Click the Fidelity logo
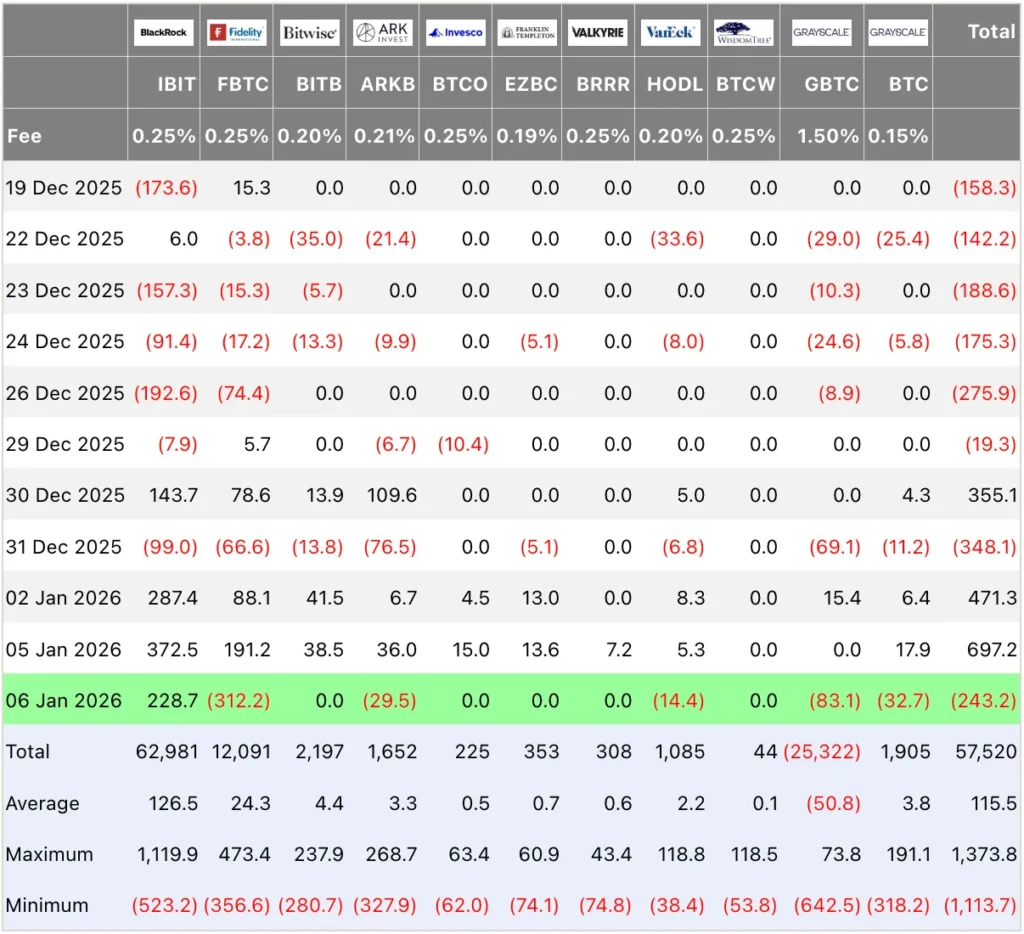Viewport: 1024px width, 934px height. pos(236,32)
